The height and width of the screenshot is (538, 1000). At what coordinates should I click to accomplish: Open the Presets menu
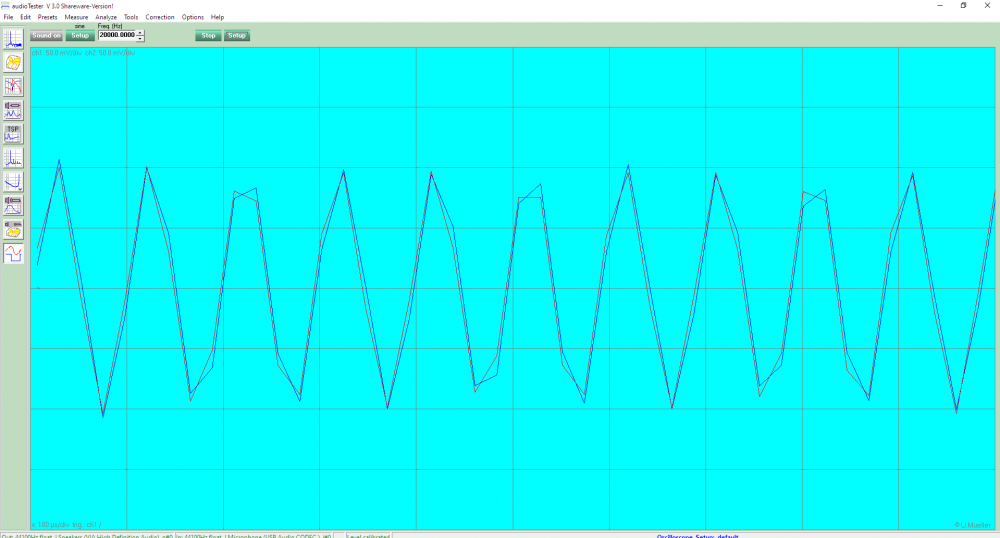(47, 17)
